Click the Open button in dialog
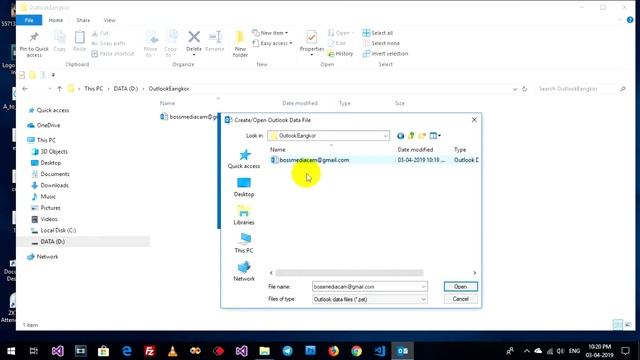 click(x=460, y=287)
